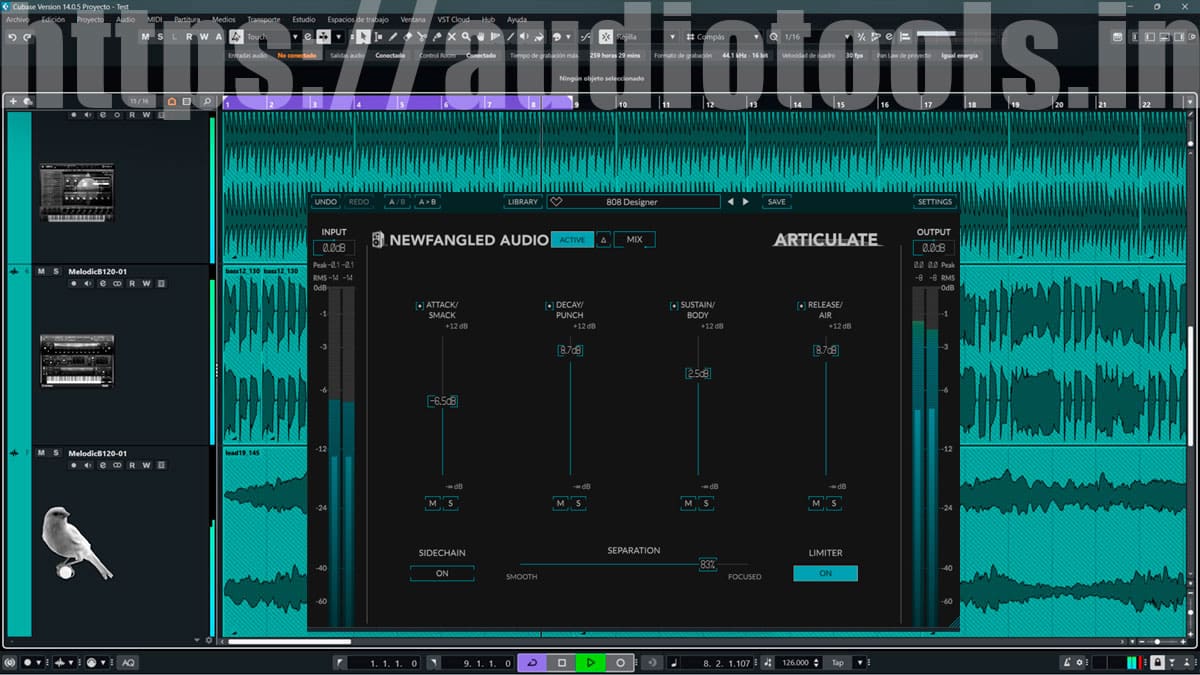Click the OUTPUT gain 0.0dB field
The width and height of the screenshot is (1200, 675).
(933, 248)
